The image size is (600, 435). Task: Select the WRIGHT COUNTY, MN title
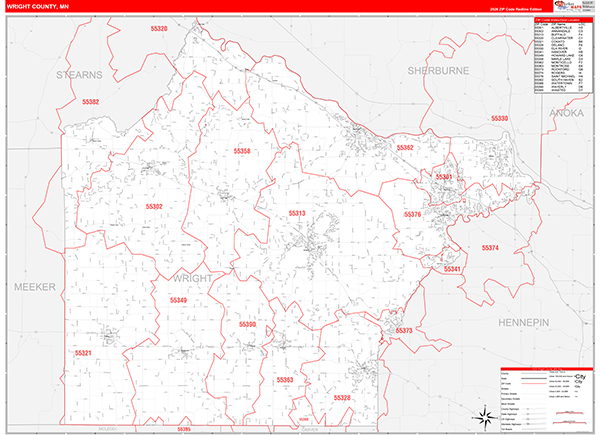click(x=38, y=7)
